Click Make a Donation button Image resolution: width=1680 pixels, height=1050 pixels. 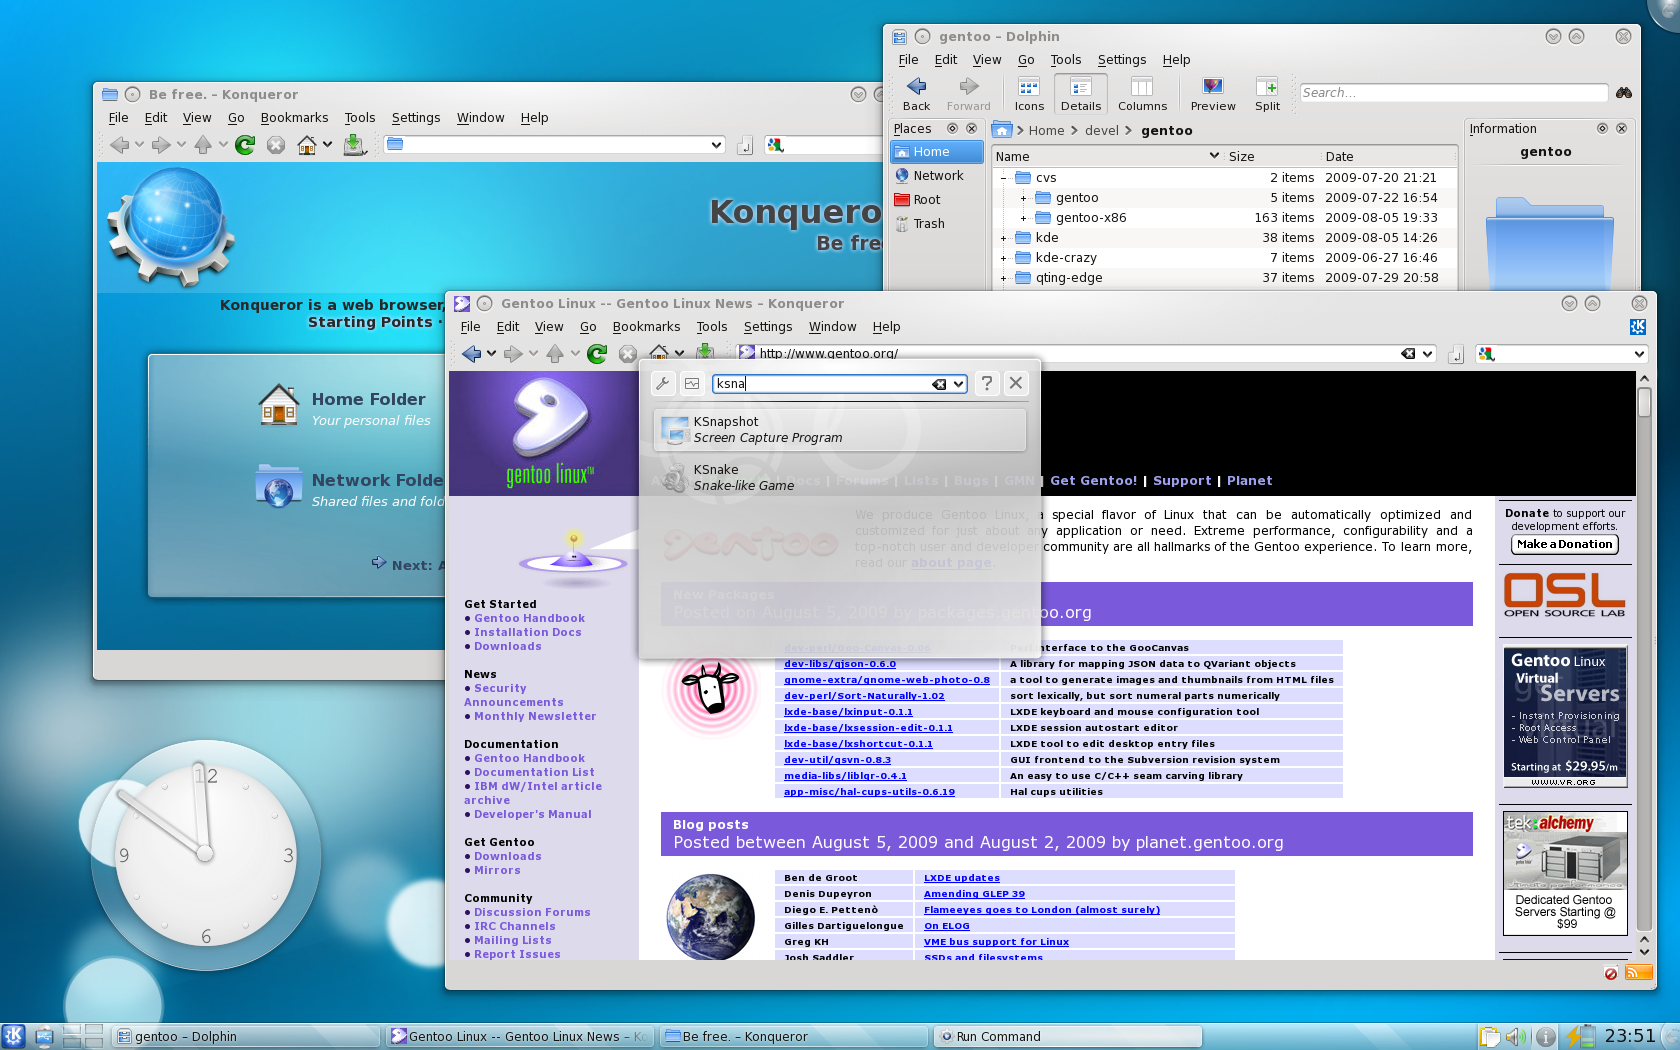coord(1564,544)
